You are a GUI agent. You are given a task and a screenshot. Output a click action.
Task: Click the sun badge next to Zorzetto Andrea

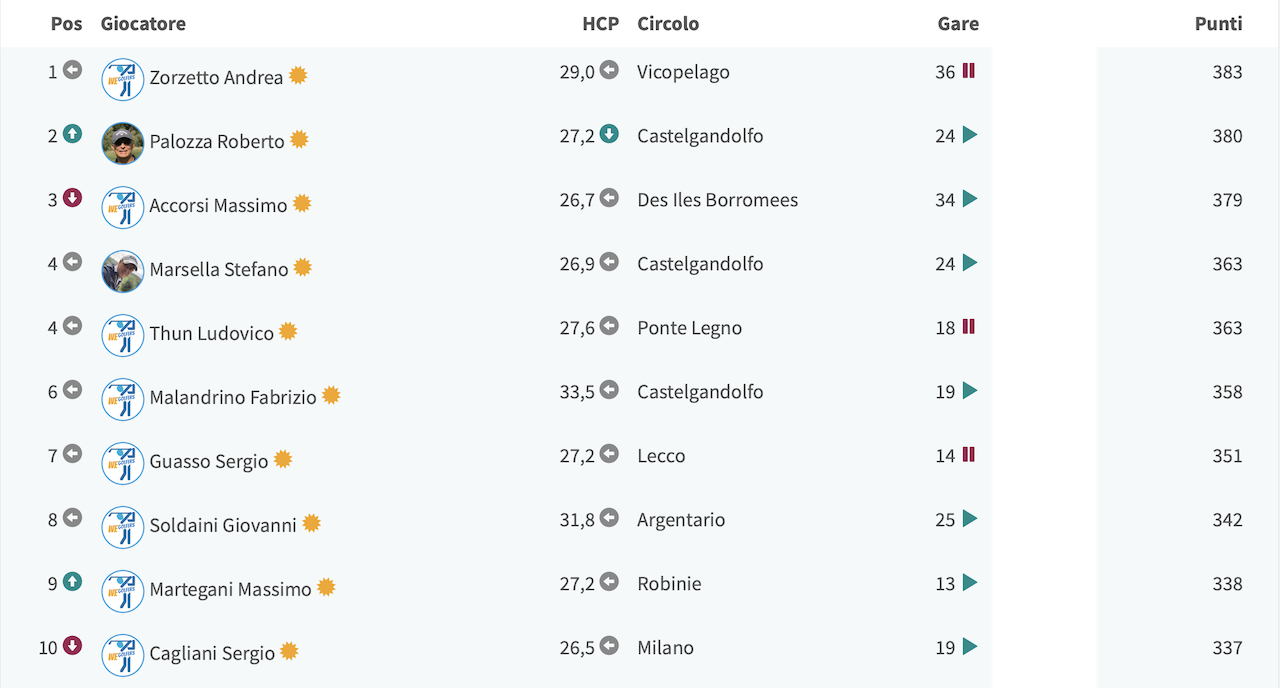[x=298, y=75]
